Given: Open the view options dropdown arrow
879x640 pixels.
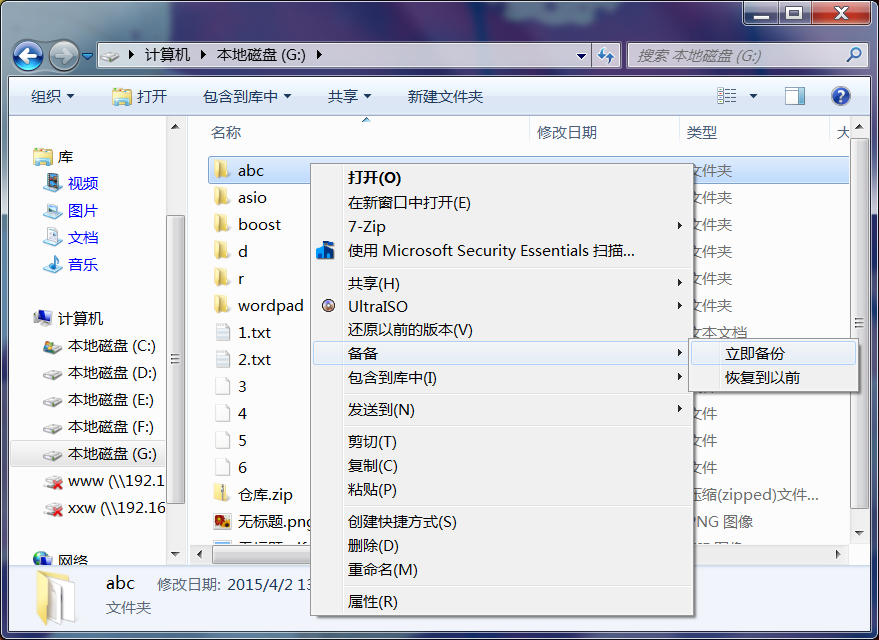Looking at the screenshot, I should tap(753, 96).
